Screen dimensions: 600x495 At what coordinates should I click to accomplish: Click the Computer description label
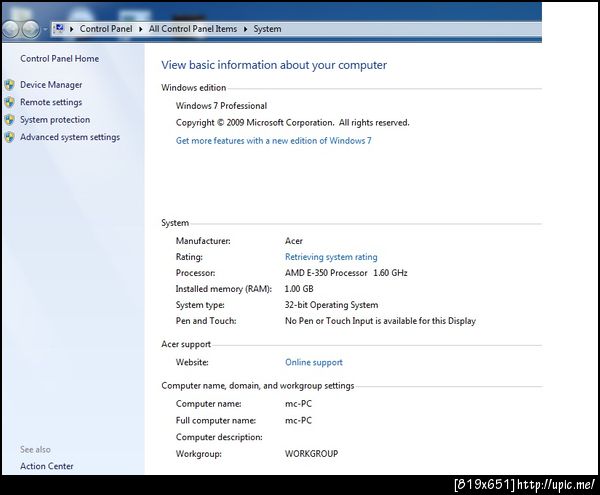pyautogui.click(x=219, y=437)
